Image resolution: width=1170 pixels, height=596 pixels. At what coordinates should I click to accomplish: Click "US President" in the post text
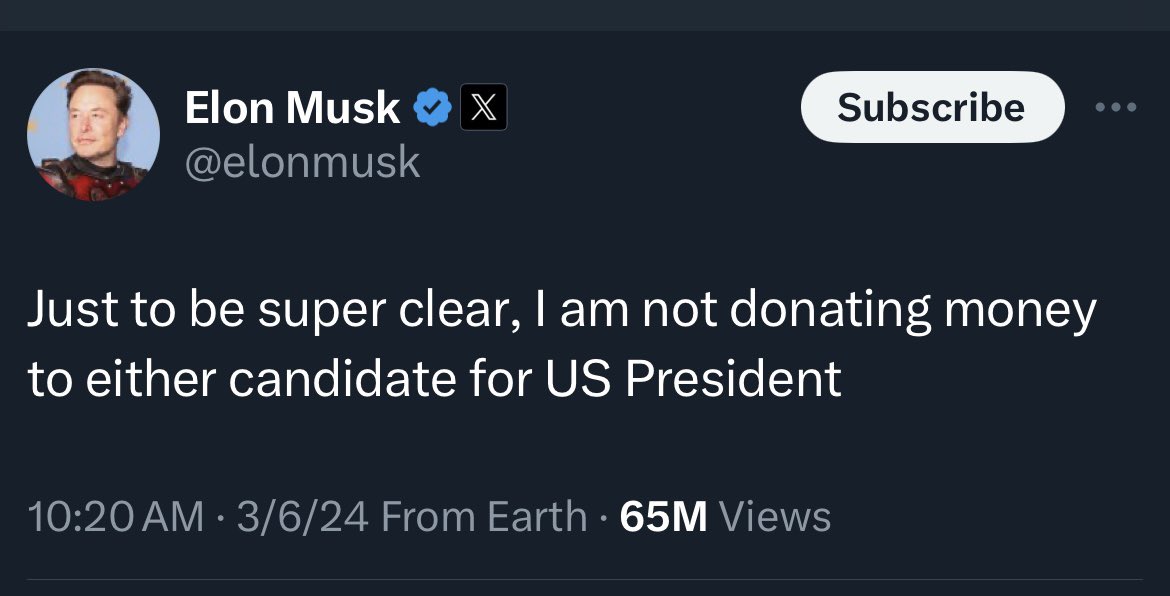pyautogui.click(x=692, y=379)
